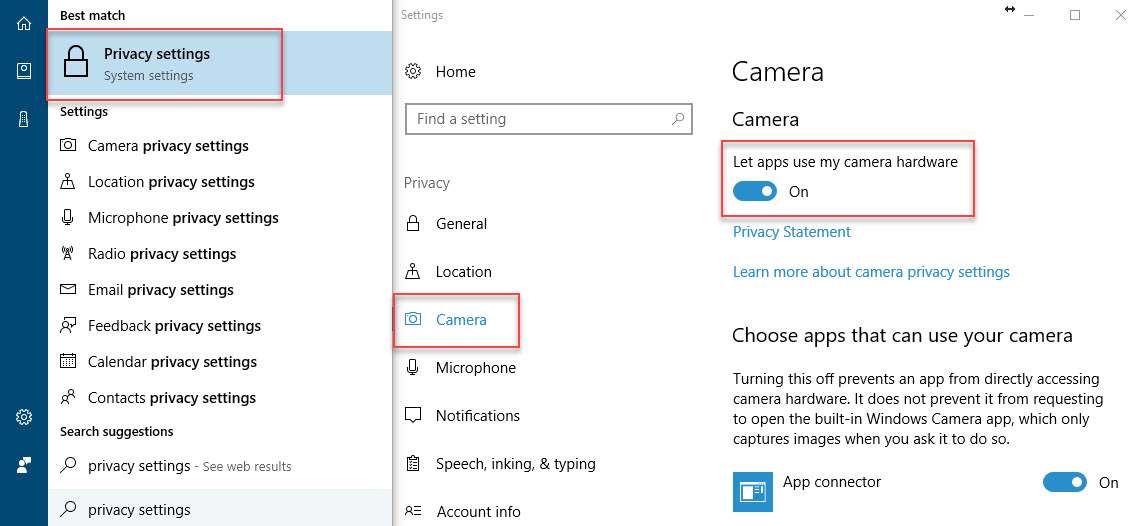The height and width of the screenshot is (526, 1143).
Task: Click the Find a setting search field
Action: click(548, 119)
